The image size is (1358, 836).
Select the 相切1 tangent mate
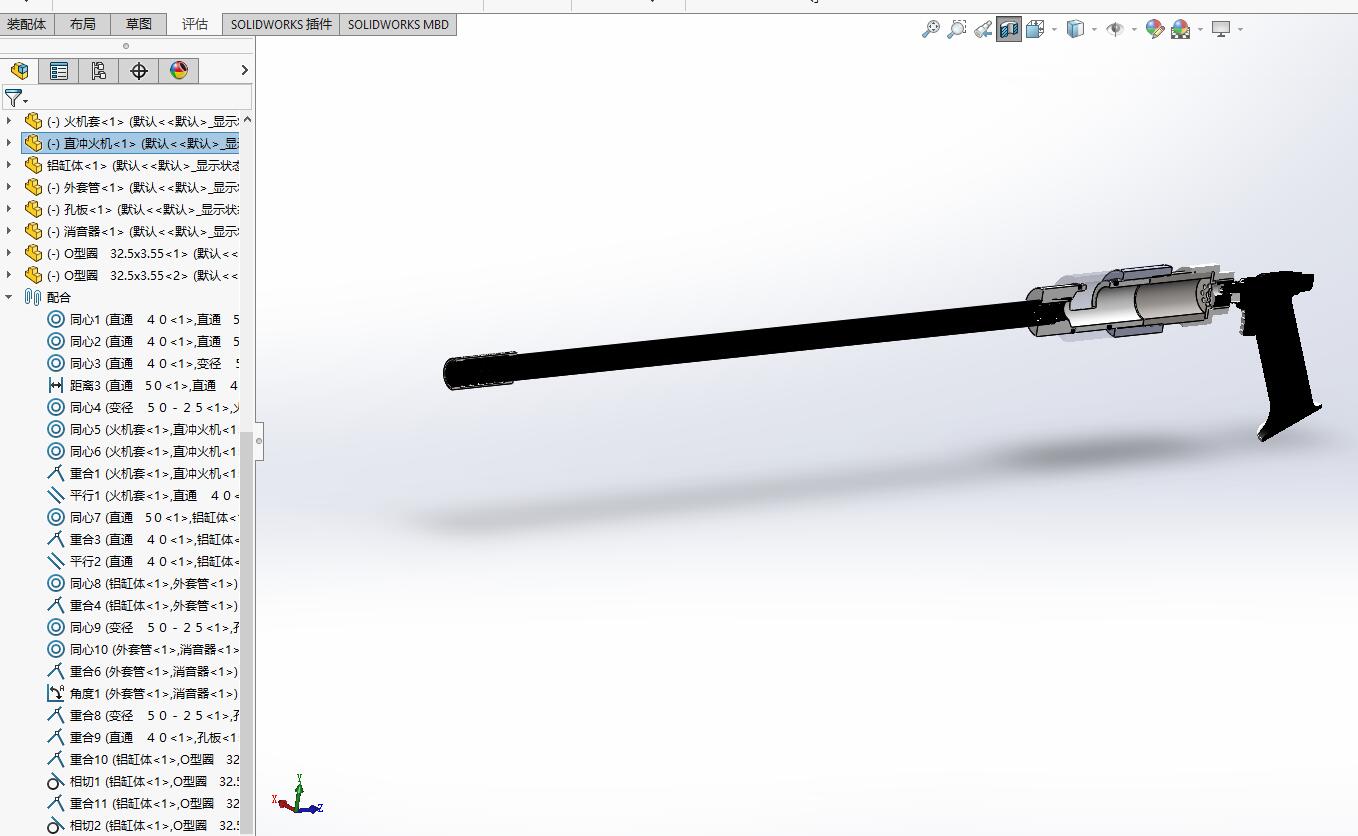tap(142, 781)
